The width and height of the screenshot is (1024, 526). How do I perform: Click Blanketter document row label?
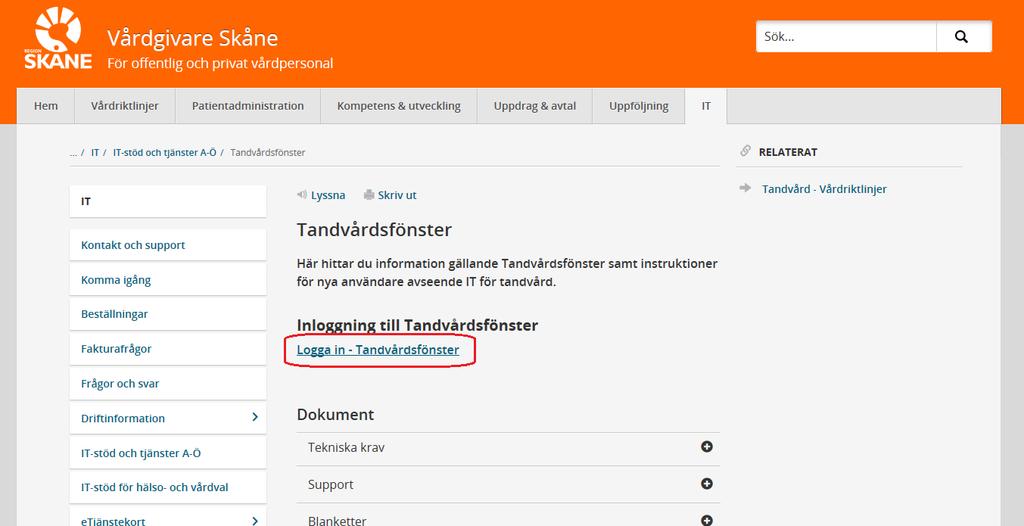[x=337, y=521]
